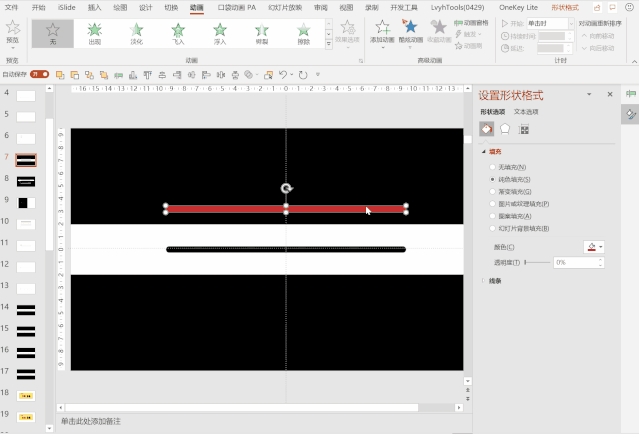Screen dimensions: 639x434
Task: Open Fill & Line paint bucket tab
Action: point(487,129)
